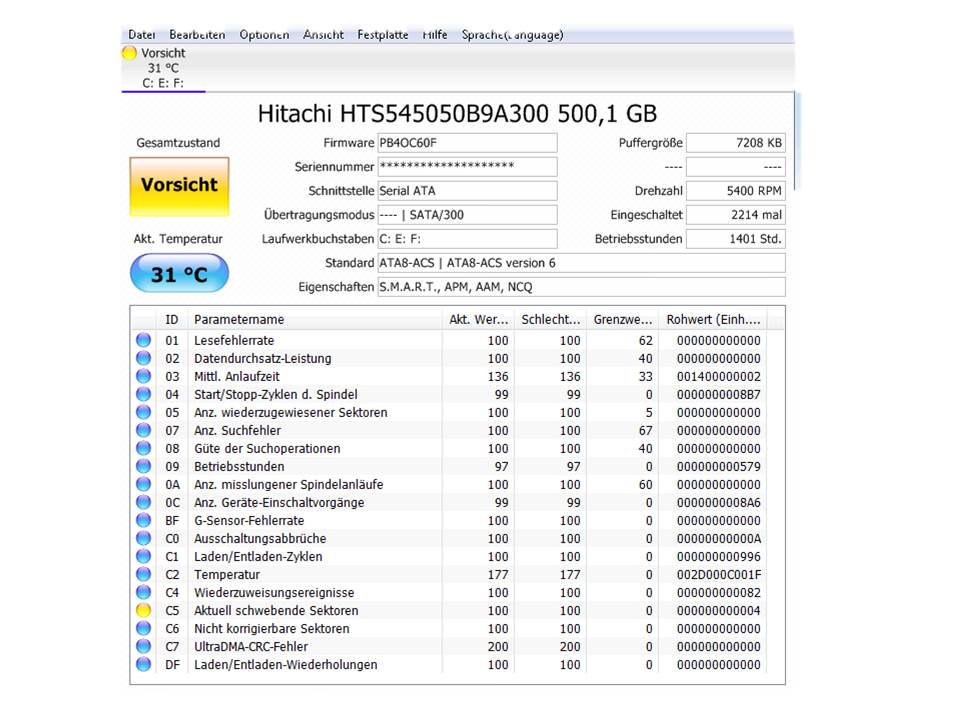Screen dimensions: 960x720
Task: Select the Aktuell schwebende Sektoren row text
Action: [x=276, y=610]
